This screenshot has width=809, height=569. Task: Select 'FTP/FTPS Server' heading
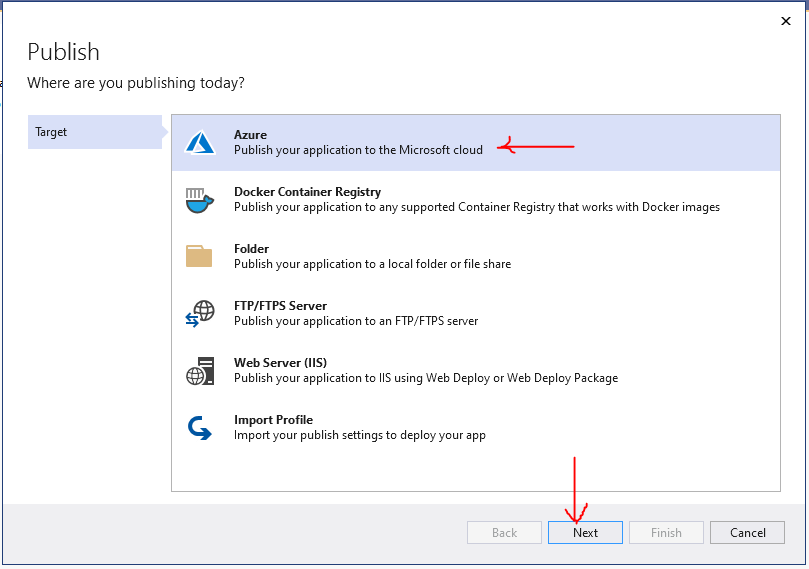tap(281, 306)
